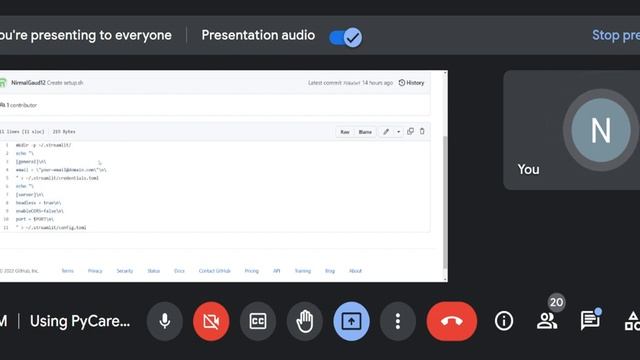Click the Security footer link
Image resolution: width=640 pixels, height=360 pixels.
pos(124,271)
